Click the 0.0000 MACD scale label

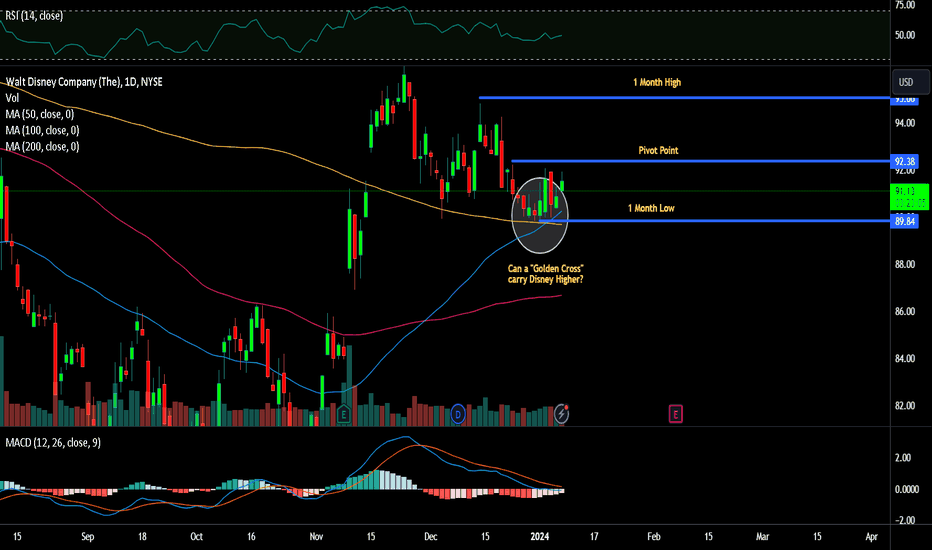coord(907,489)
